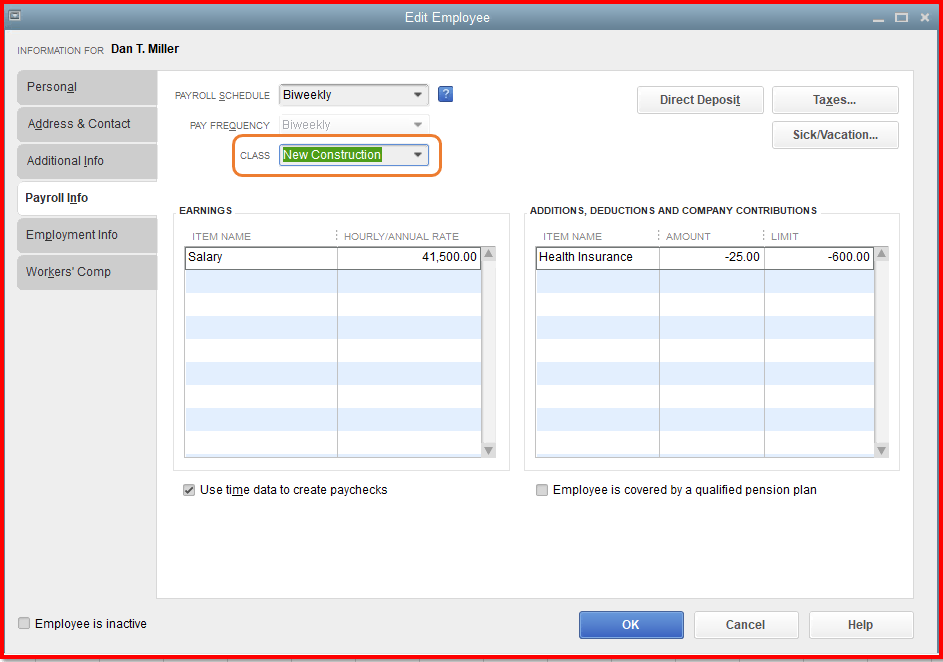Select New Construction text in Class field
Screen dimensions: 943x662
pos(332,155)
